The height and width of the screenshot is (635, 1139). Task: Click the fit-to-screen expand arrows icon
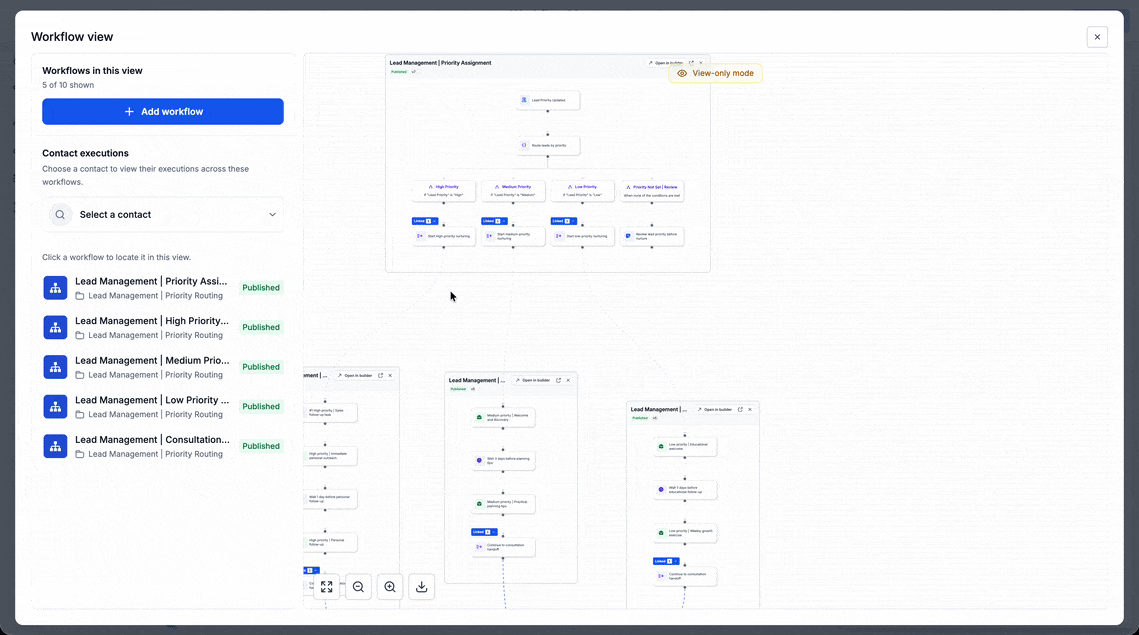tap(326, 587)
